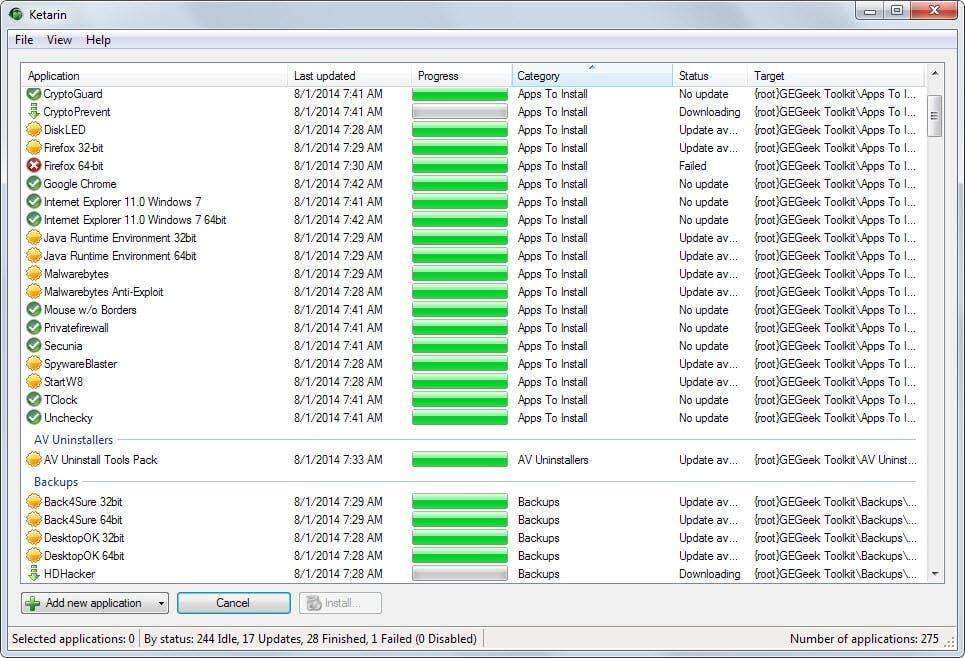Click the Cancel button
Viewport: 965px width, 658px height.
coord(233,603)
